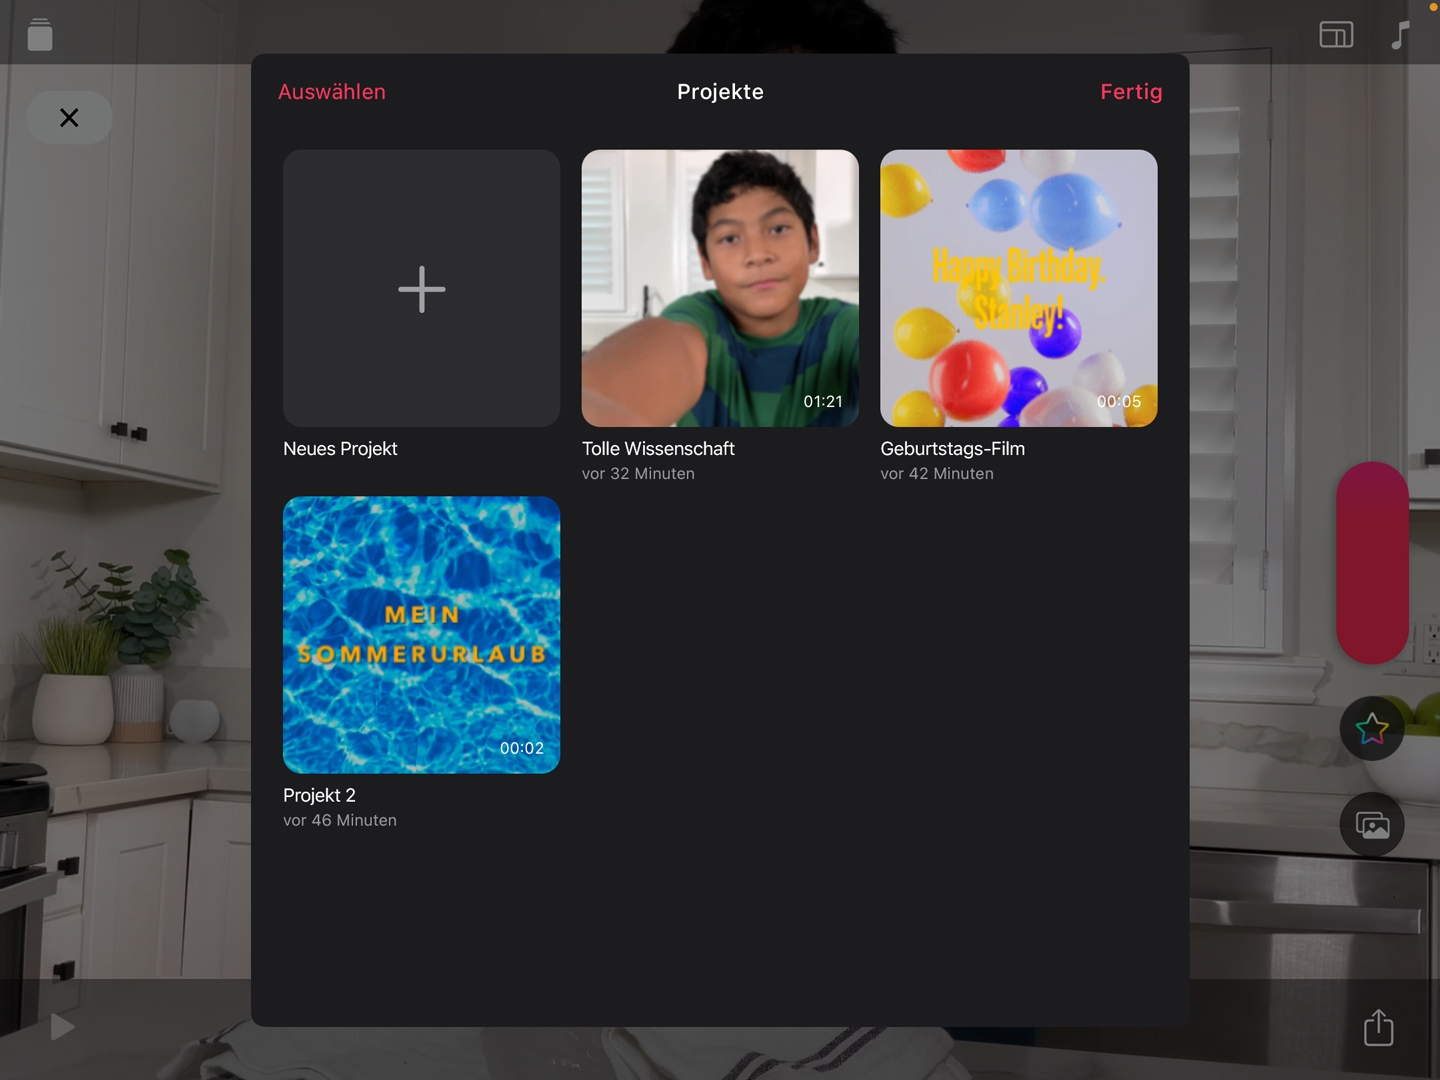Open the photo library icon
The height and width of the screenshot is (1080, 1440).
(x=1372, y=825)
